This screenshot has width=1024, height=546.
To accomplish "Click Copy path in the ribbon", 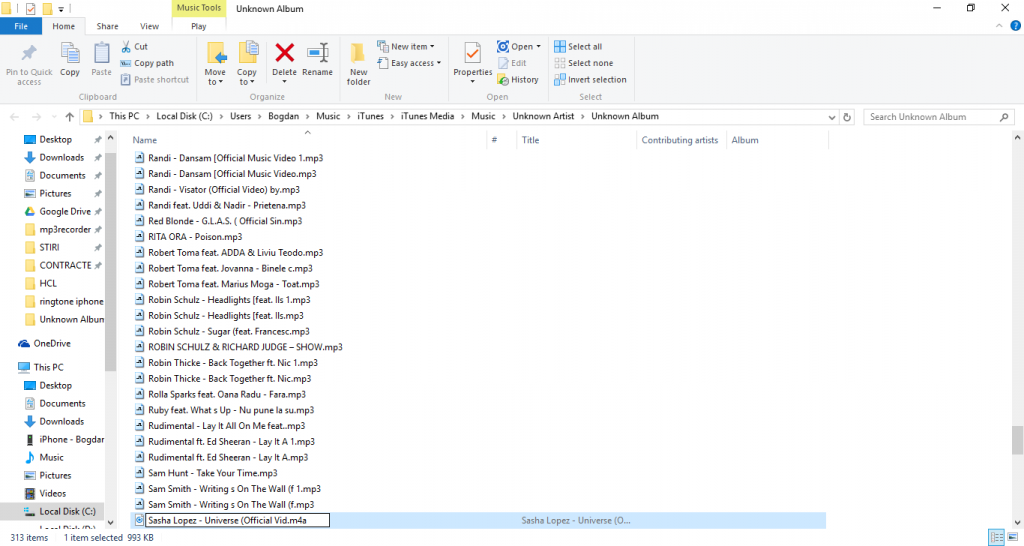I will 147,63.
